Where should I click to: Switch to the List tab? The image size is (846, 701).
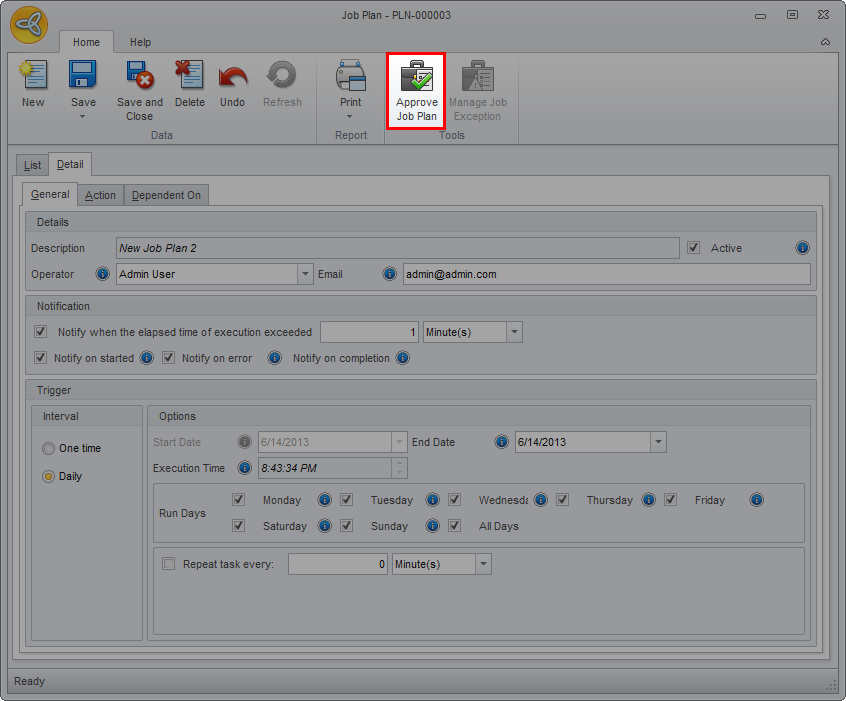click(32, 165)
